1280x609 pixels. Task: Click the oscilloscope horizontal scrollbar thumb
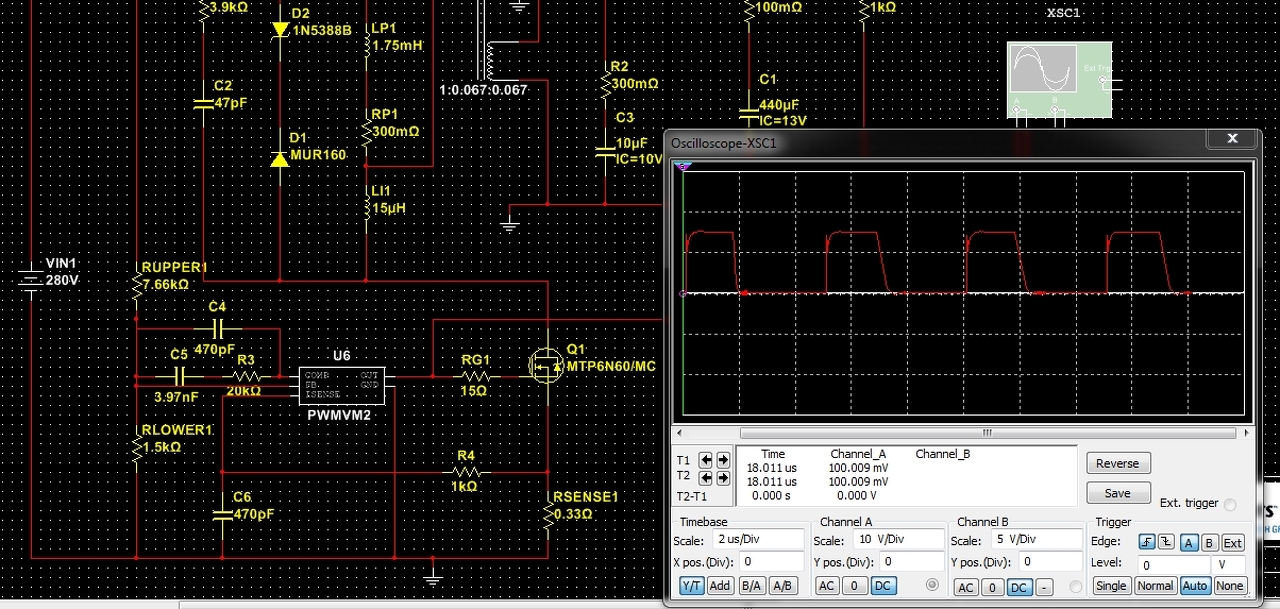986,433
